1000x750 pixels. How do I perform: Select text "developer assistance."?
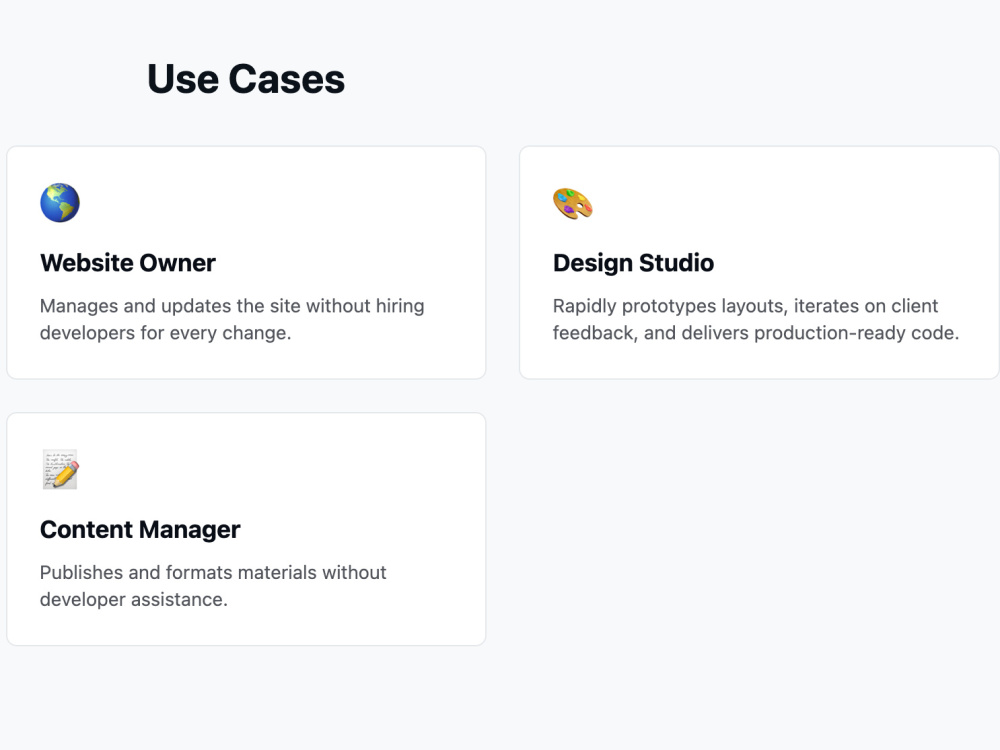(x=134, y=599)
